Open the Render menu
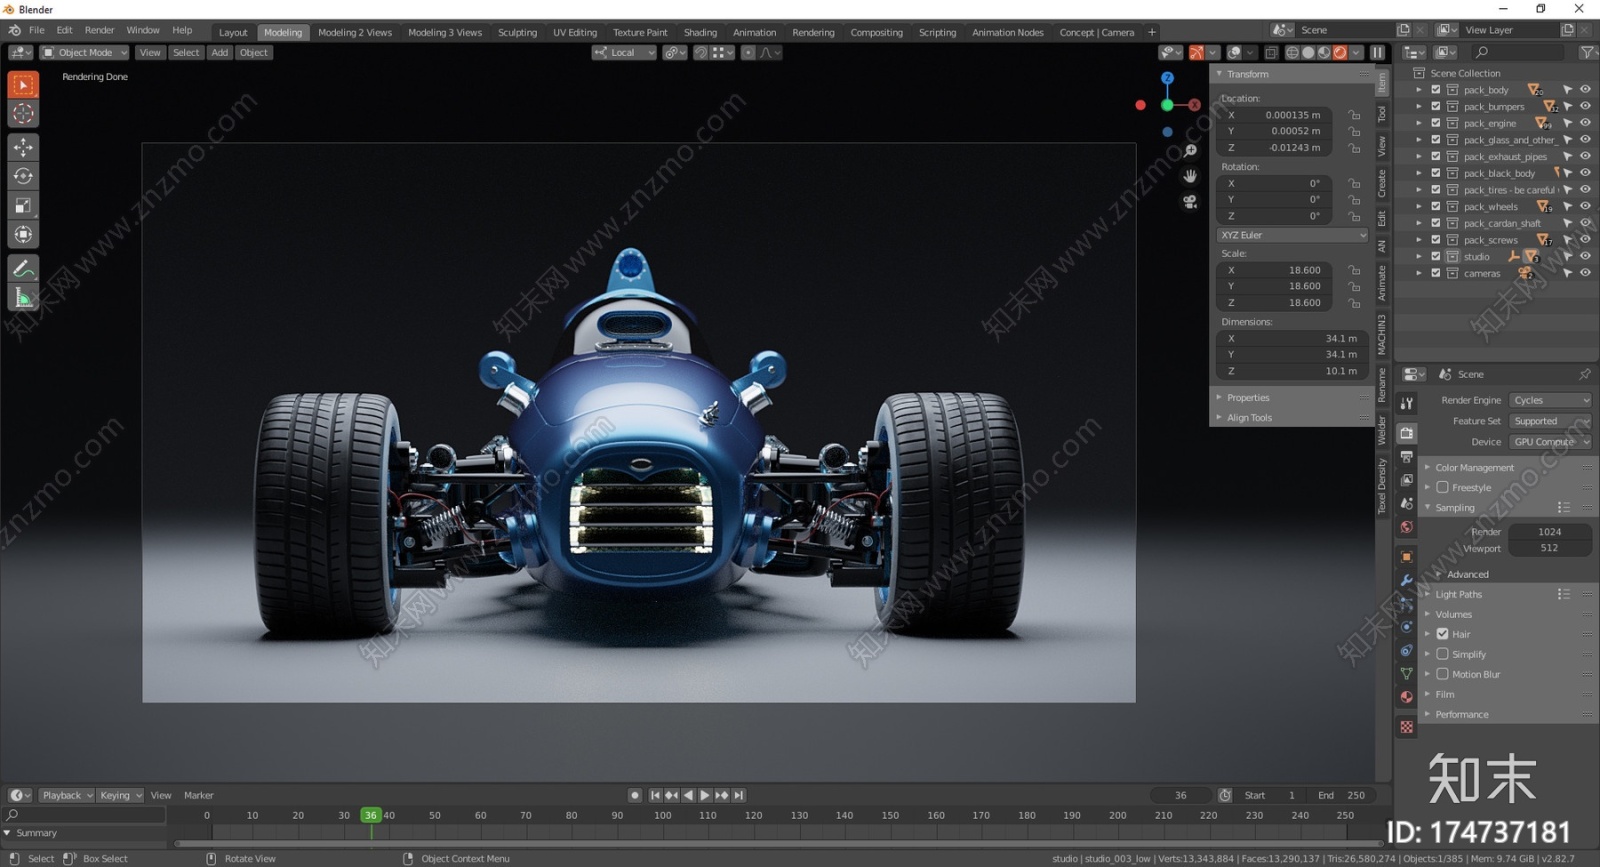 [99, 31]
